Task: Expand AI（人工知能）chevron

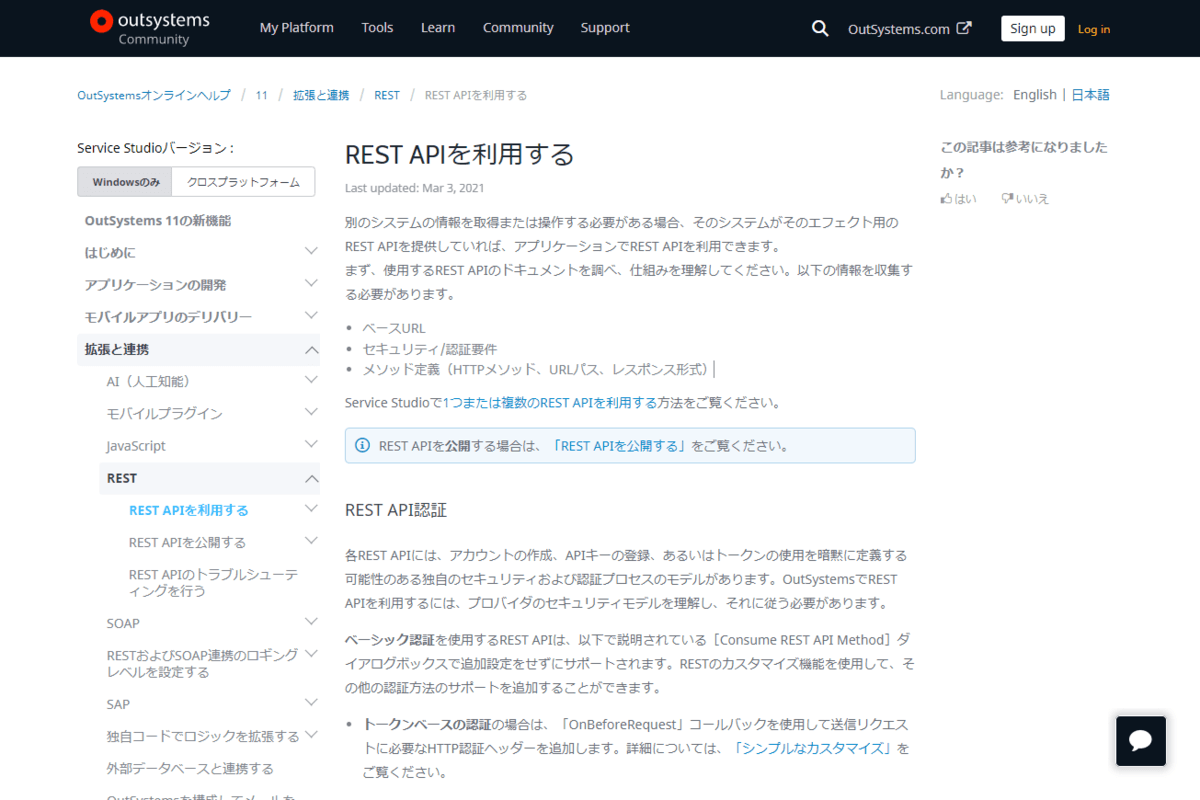Action: (x=311, y=381)
